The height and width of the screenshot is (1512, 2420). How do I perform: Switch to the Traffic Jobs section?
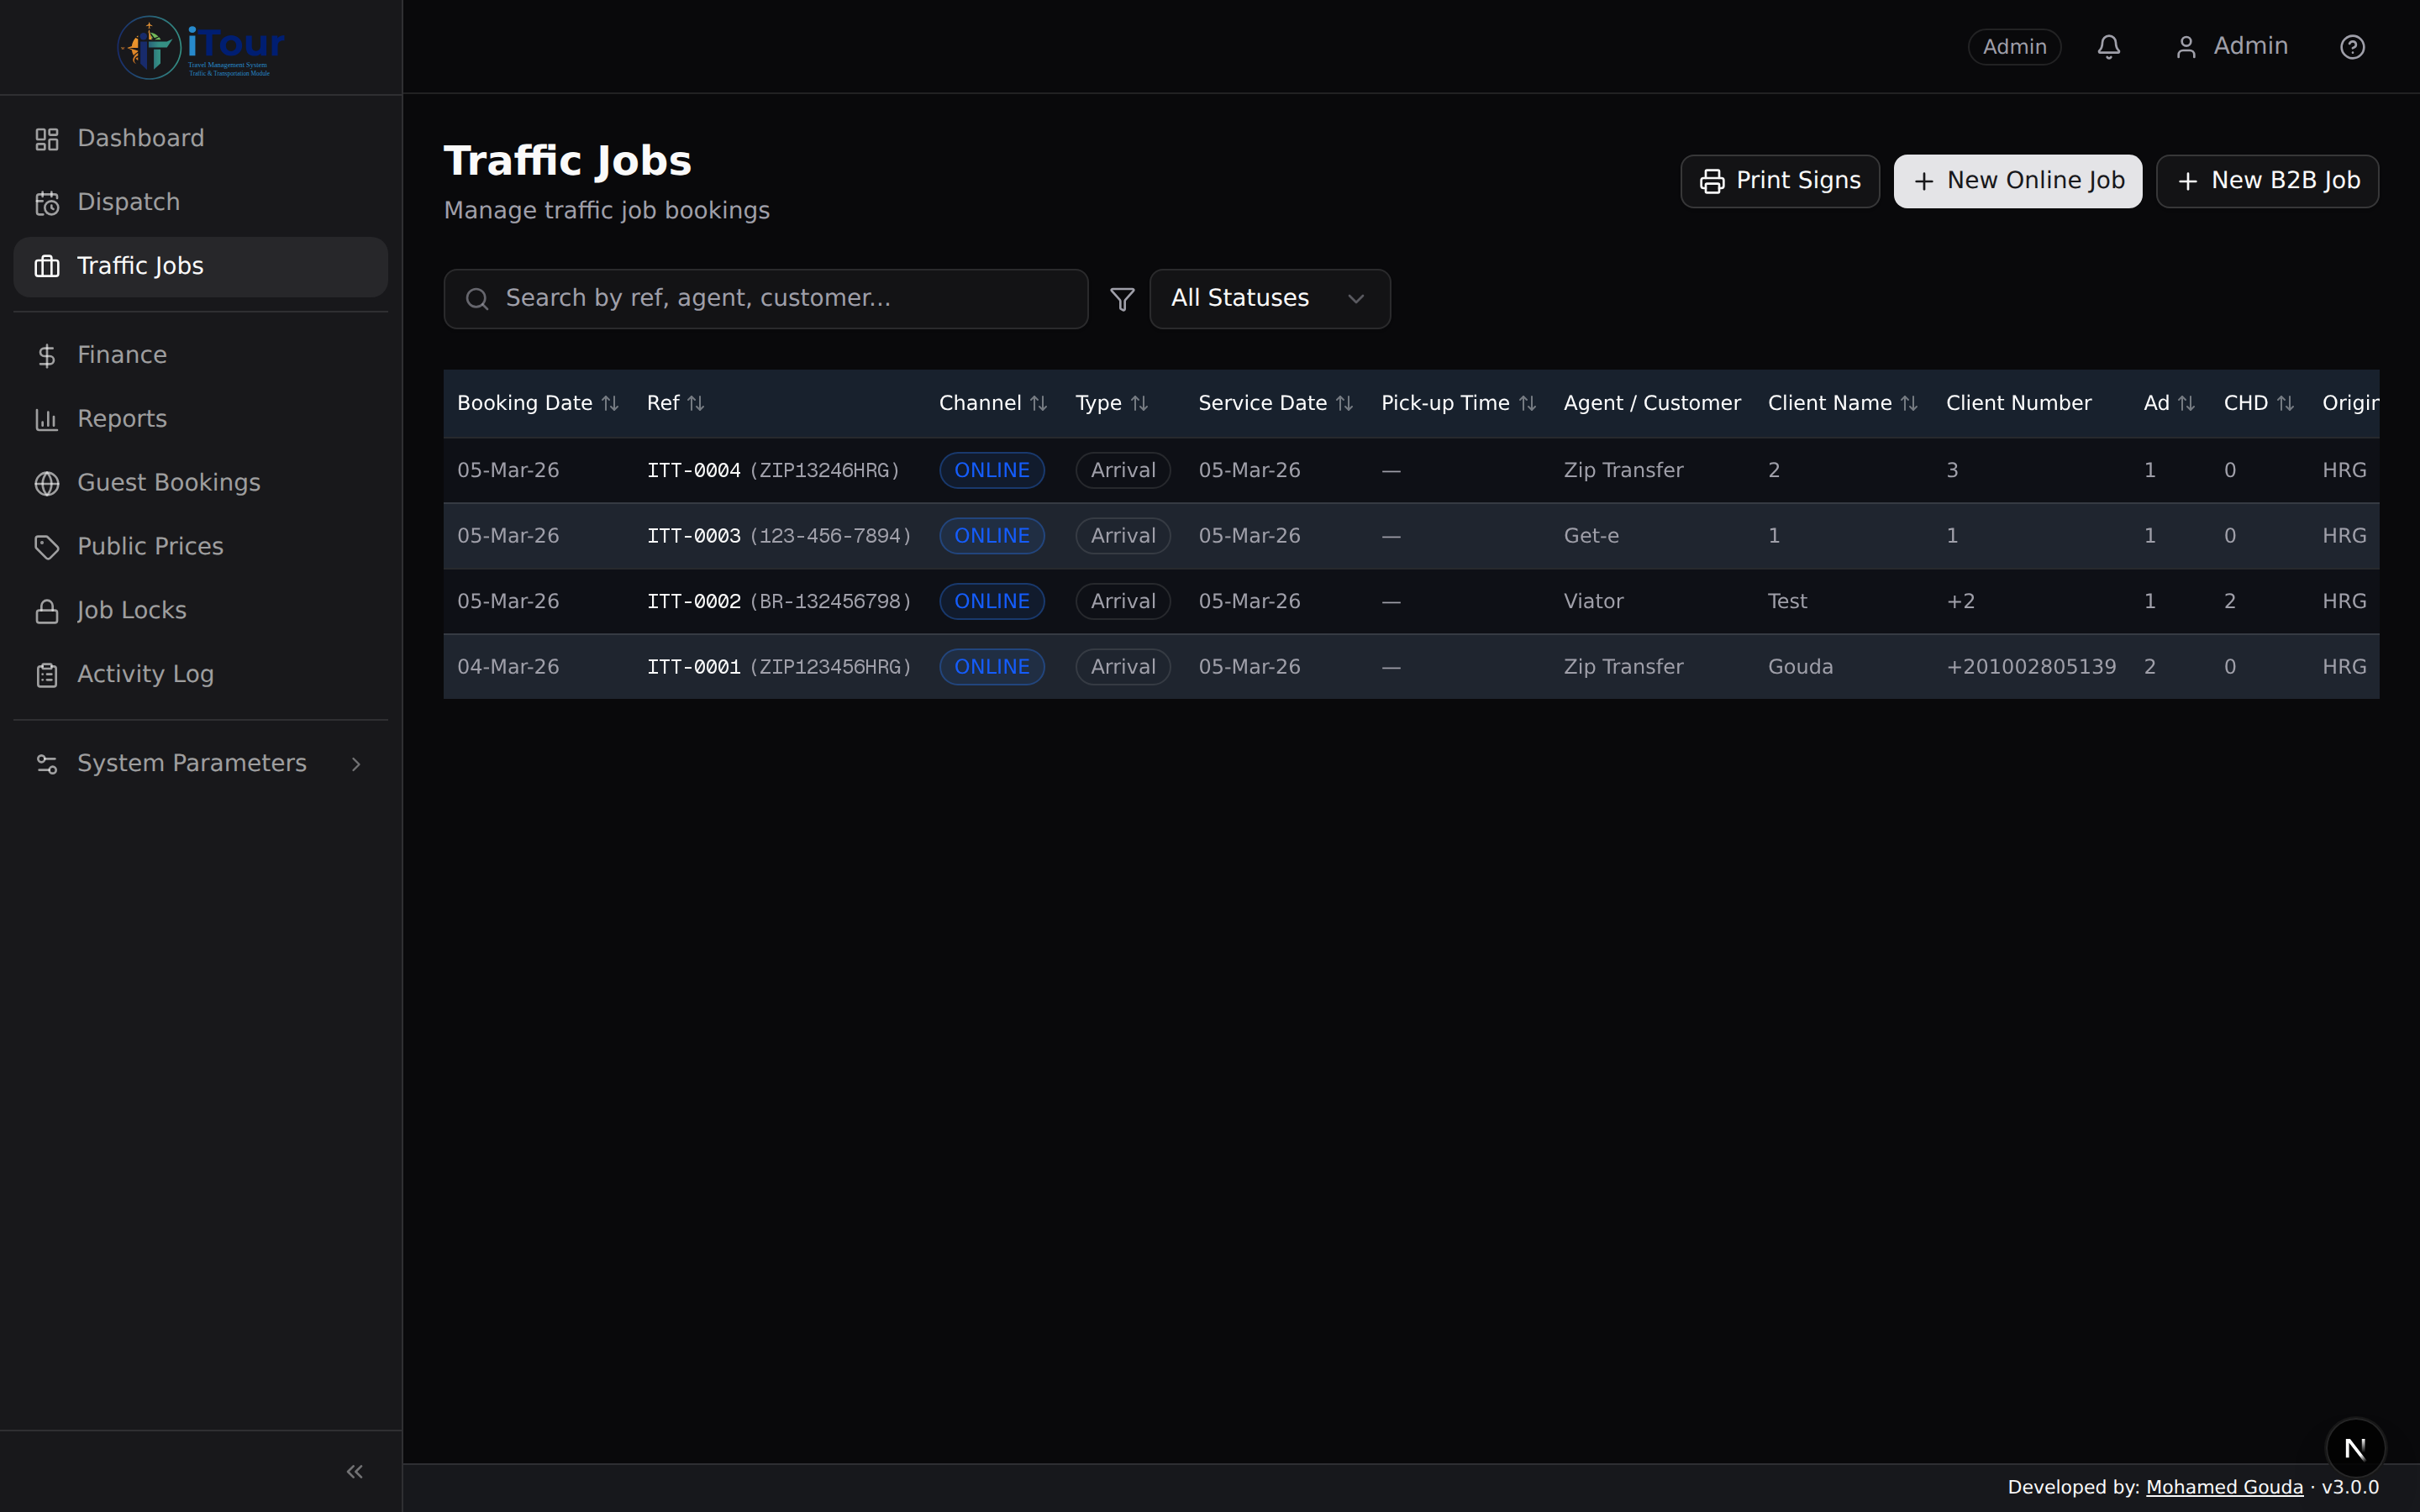click(x=138, y=266)
